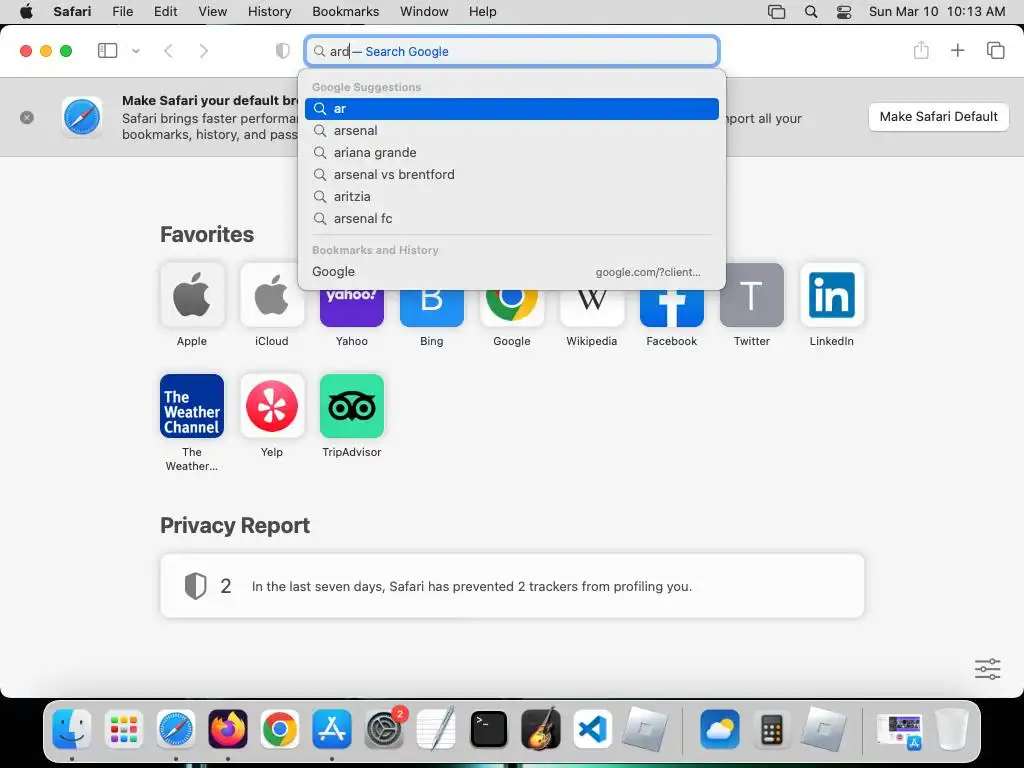Click the date and time display
The width and height of the screenshot is (1024, 768).
click(937, 12)
